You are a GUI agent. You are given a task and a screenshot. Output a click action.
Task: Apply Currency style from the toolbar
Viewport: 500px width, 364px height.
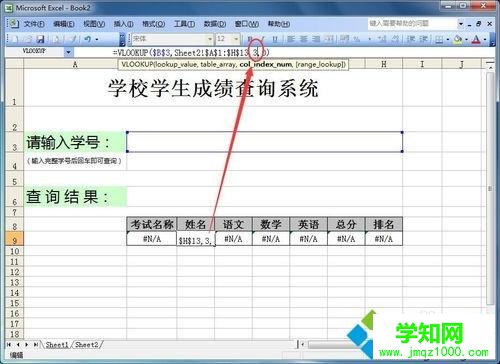[345, 39]
